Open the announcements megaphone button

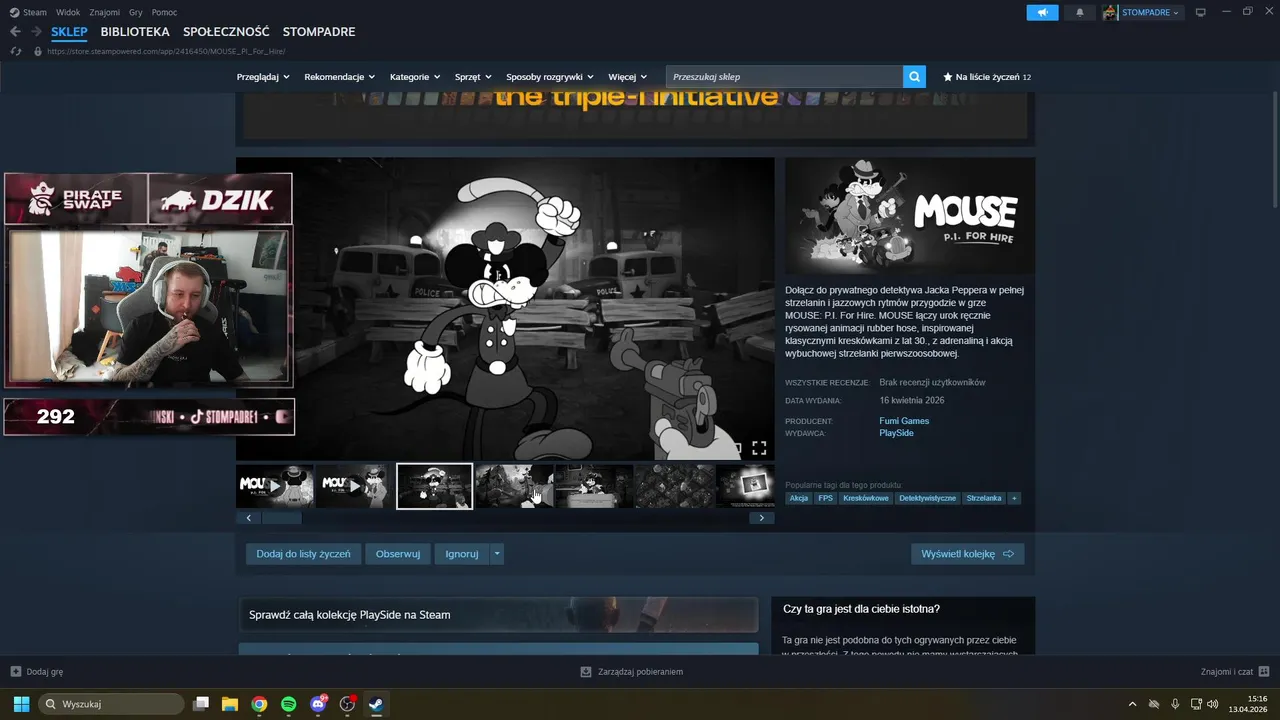tap(1042, 12)
